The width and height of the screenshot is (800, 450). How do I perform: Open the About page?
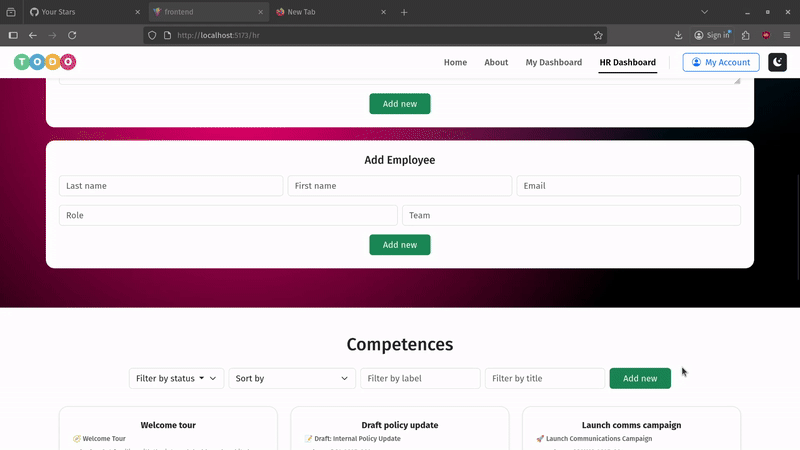[496, 62]
